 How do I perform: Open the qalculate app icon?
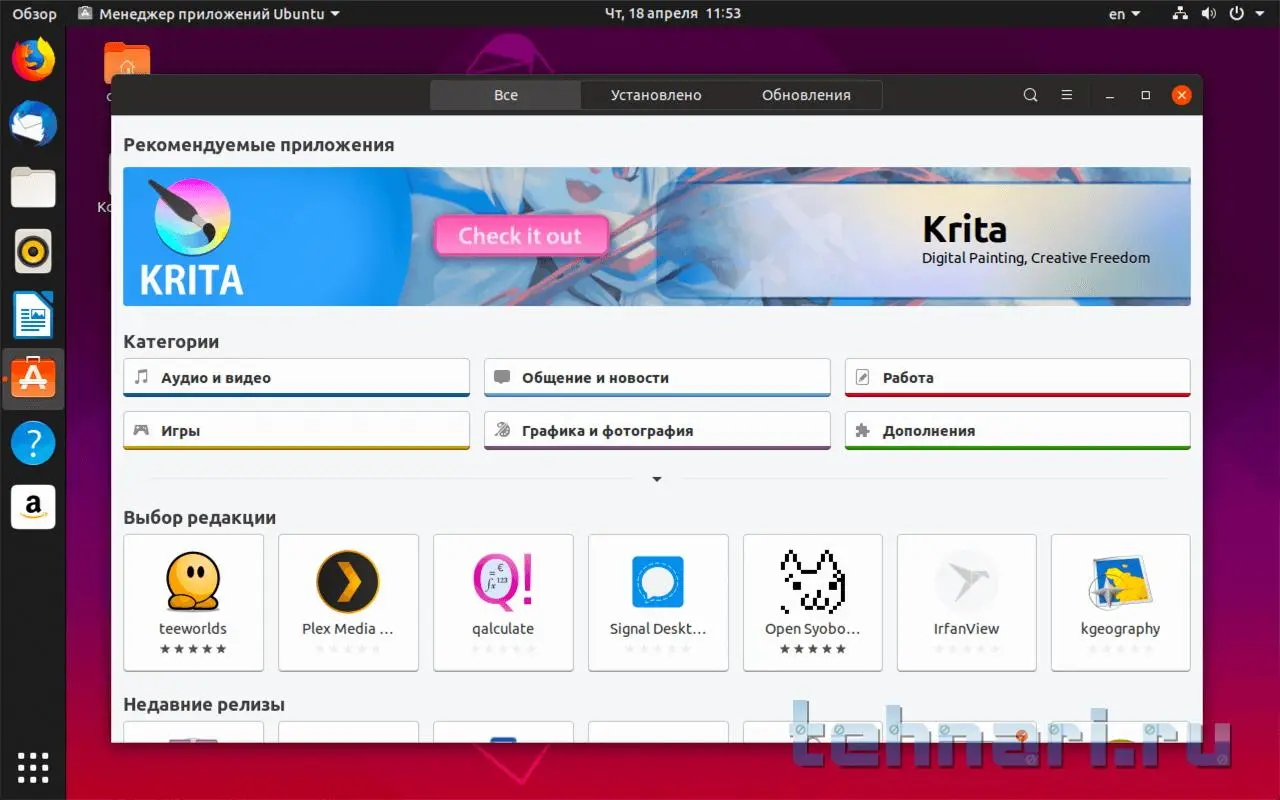click(503, 580)
